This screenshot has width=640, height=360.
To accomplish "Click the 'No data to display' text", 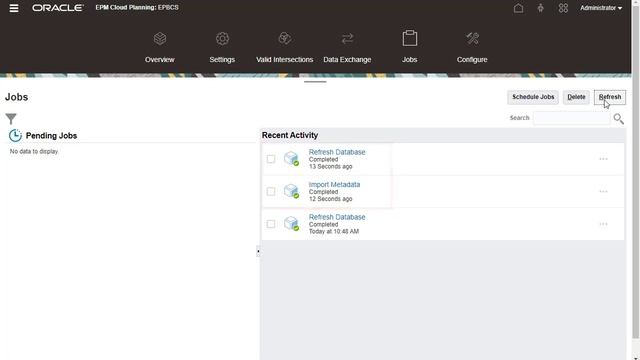I will click(x=34, y=151).
